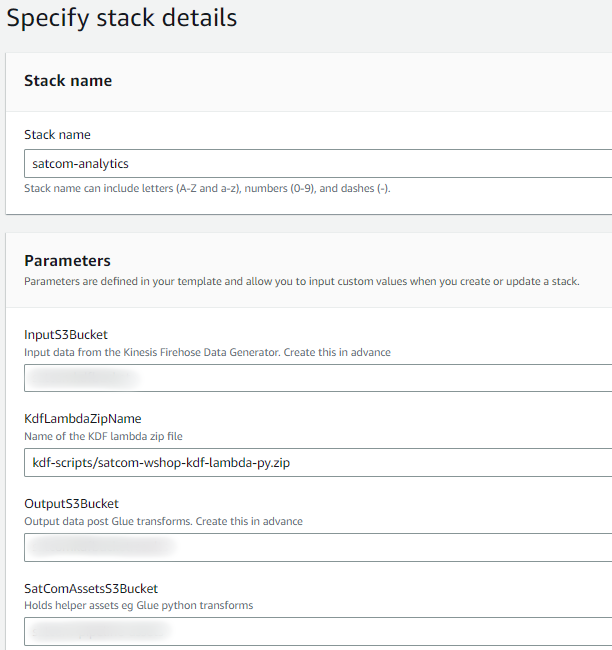Click the 'Output data post Glue transforms' description
The image size is (612, 650).
click(163, 521)
